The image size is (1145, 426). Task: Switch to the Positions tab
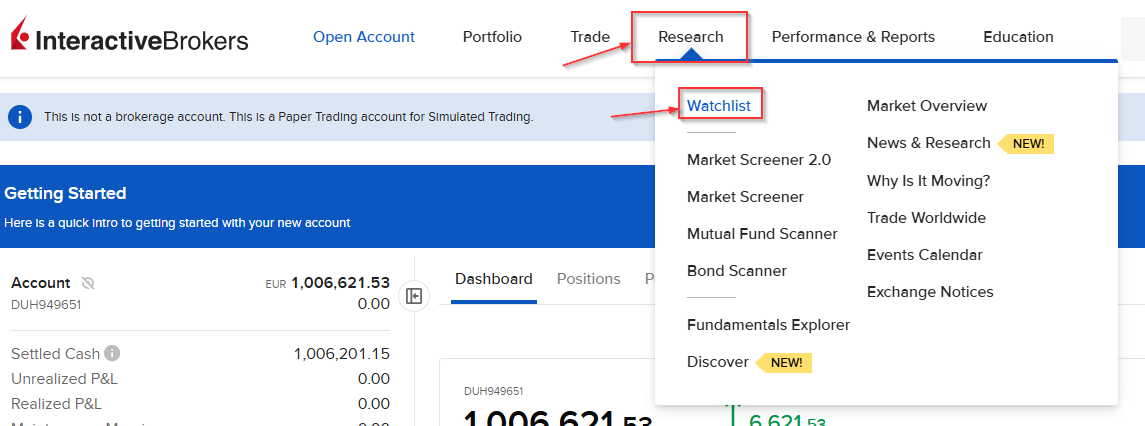click(x=589, y=279)
